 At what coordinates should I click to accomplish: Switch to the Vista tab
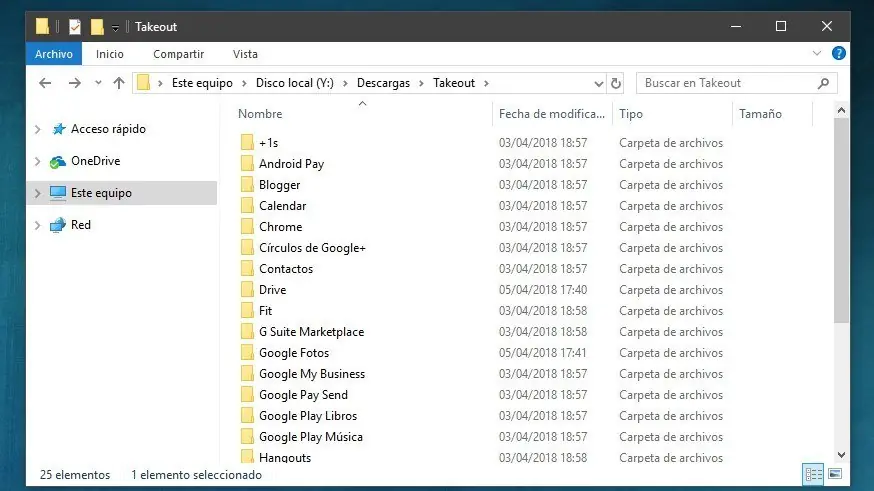[245, 54]
